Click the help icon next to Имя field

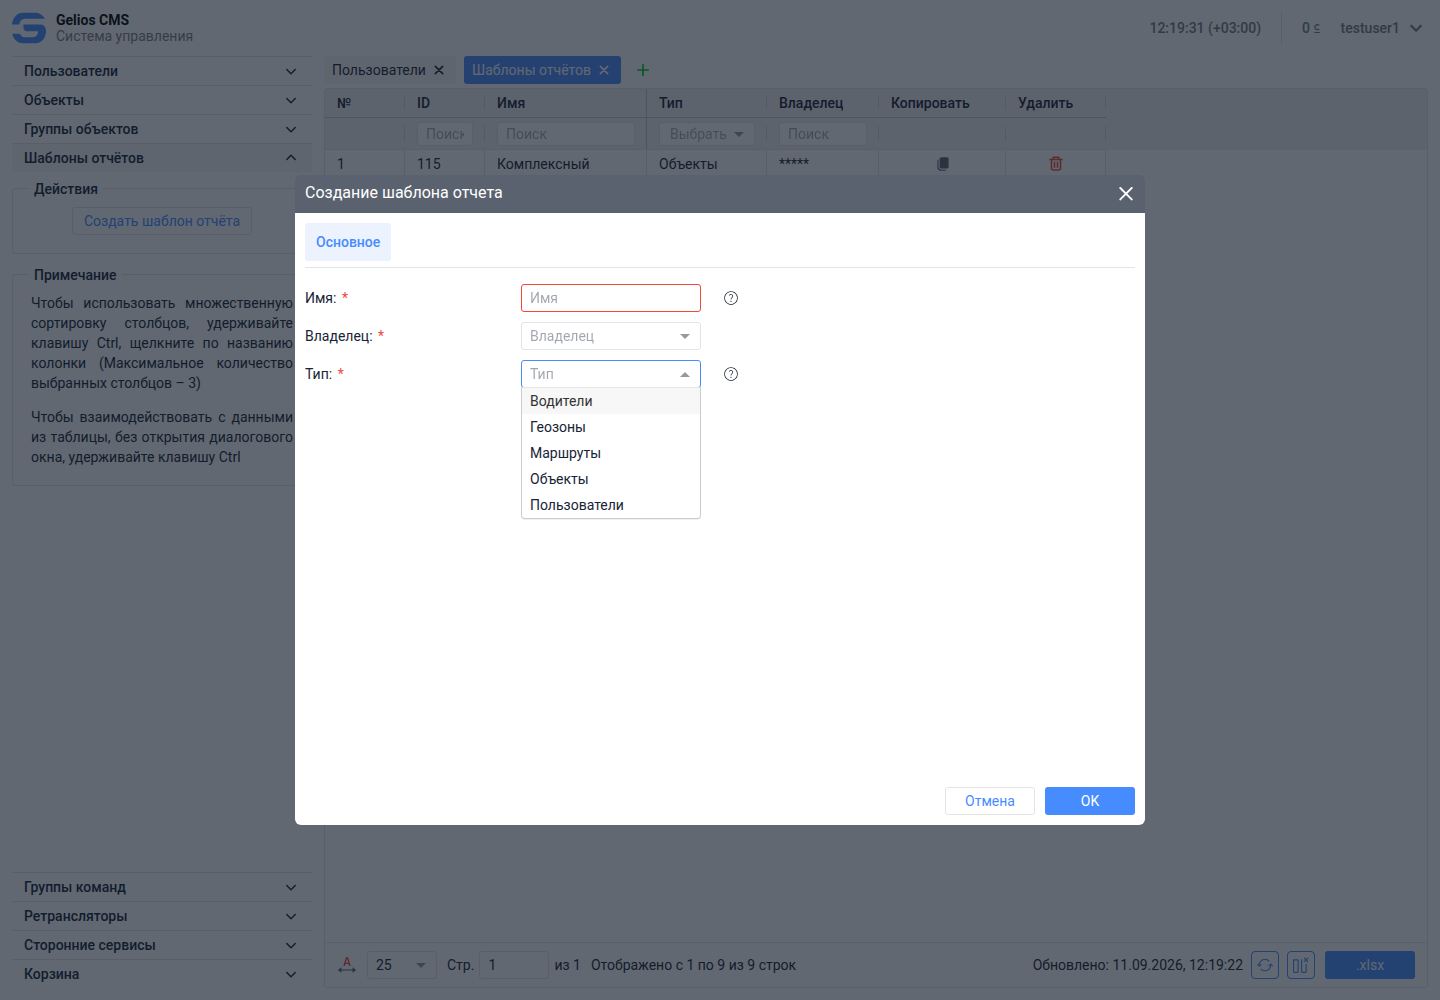pyautogui.click(x=731, y=298)
